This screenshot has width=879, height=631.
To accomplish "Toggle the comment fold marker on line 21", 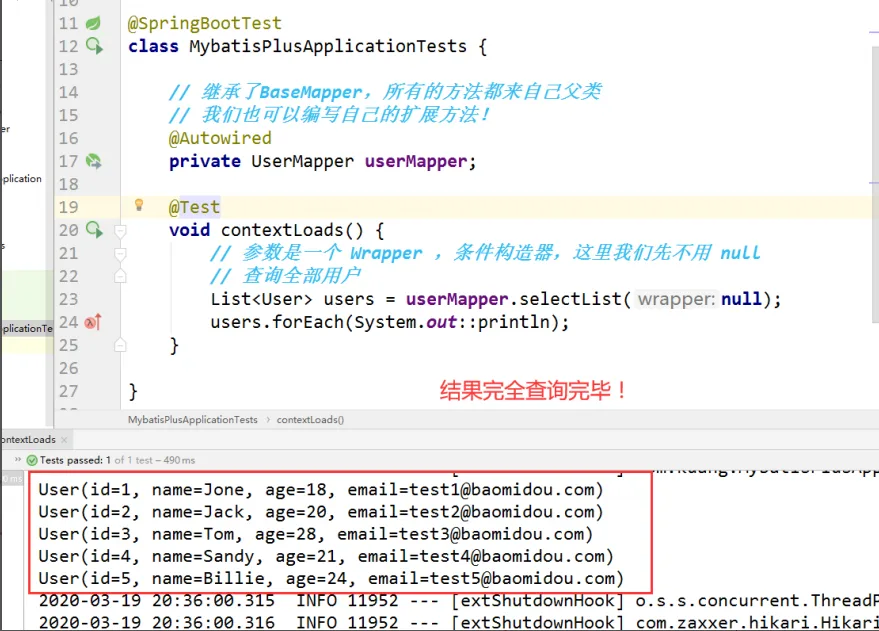I will (x=120, y=254).
